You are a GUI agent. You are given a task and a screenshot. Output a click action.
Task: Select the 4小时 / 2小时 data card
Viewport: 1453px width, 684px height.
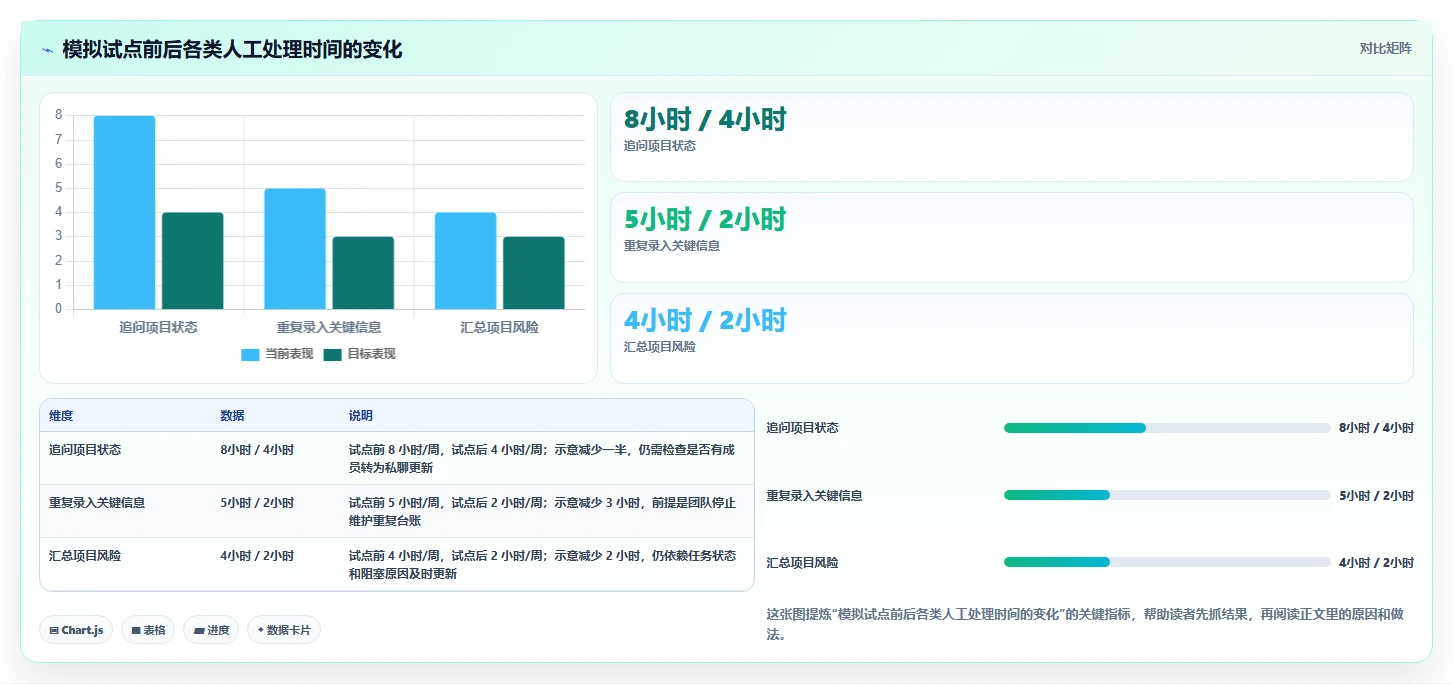(1011, 338)
